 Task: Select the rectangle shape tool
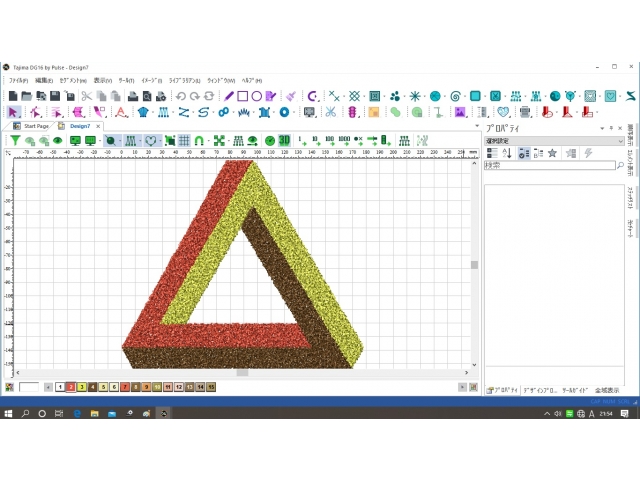pos(242,96)
